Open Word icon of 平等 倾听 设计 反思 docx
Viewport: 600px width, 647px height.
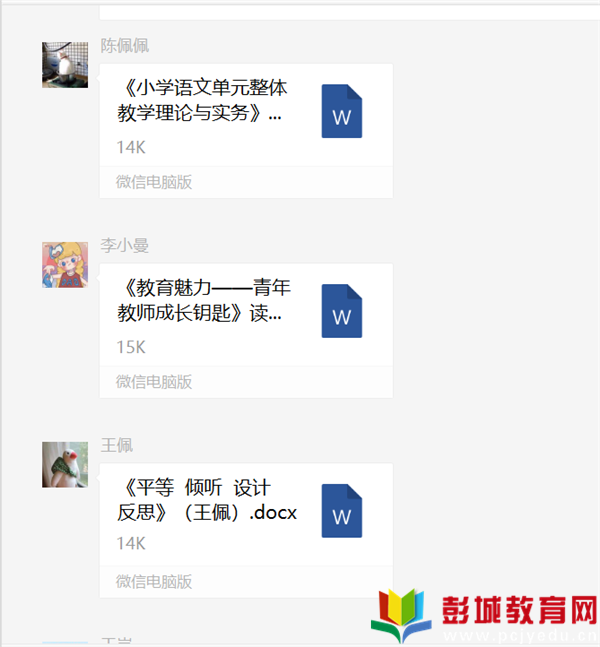click(342, 510)
